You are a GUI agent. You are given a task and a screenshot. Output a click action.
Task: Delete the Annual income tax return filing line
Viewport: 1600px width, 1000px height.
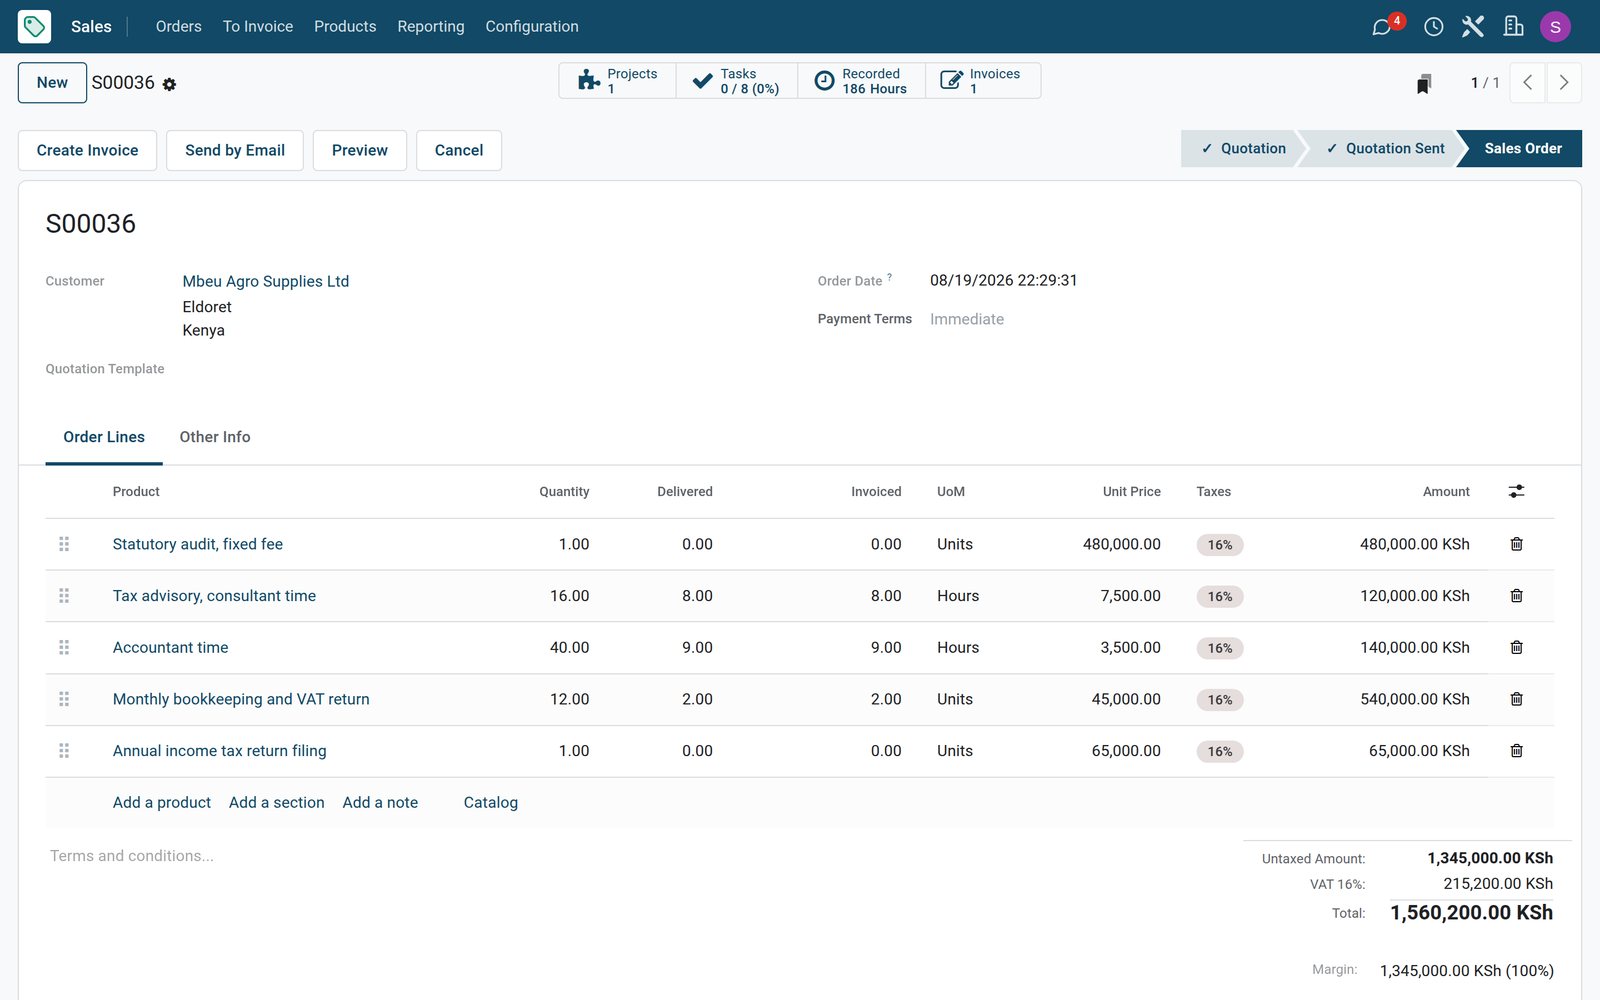[1516, 751]
